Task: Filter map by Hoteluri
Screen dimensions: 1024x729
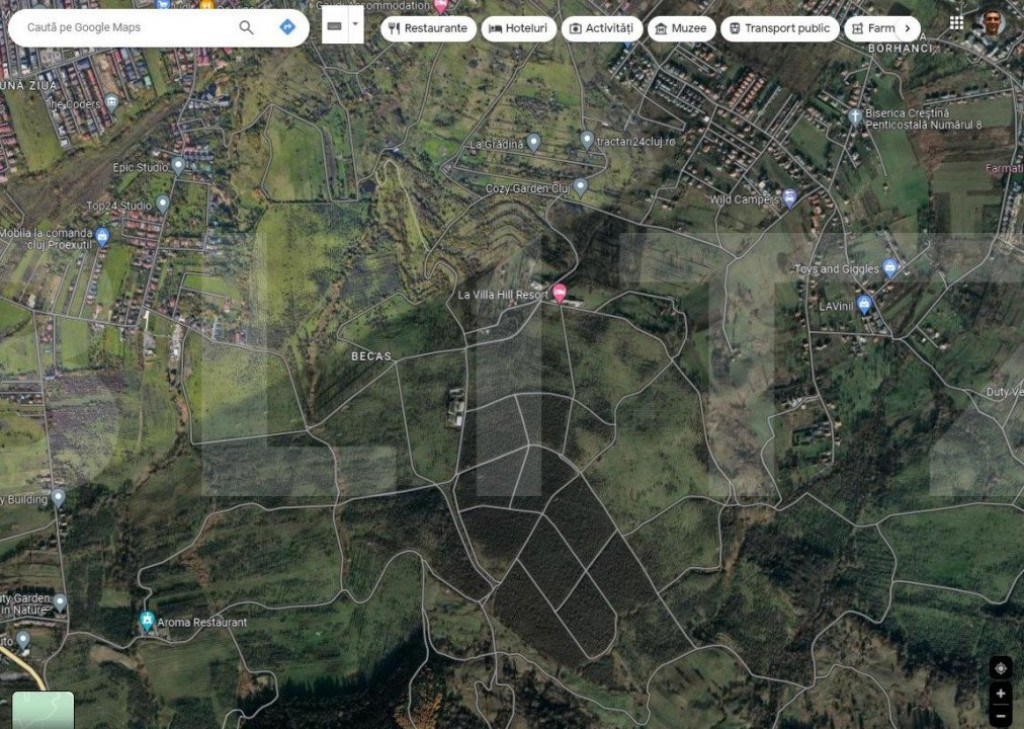Action: pyautogui.click(x=519, y=28)
